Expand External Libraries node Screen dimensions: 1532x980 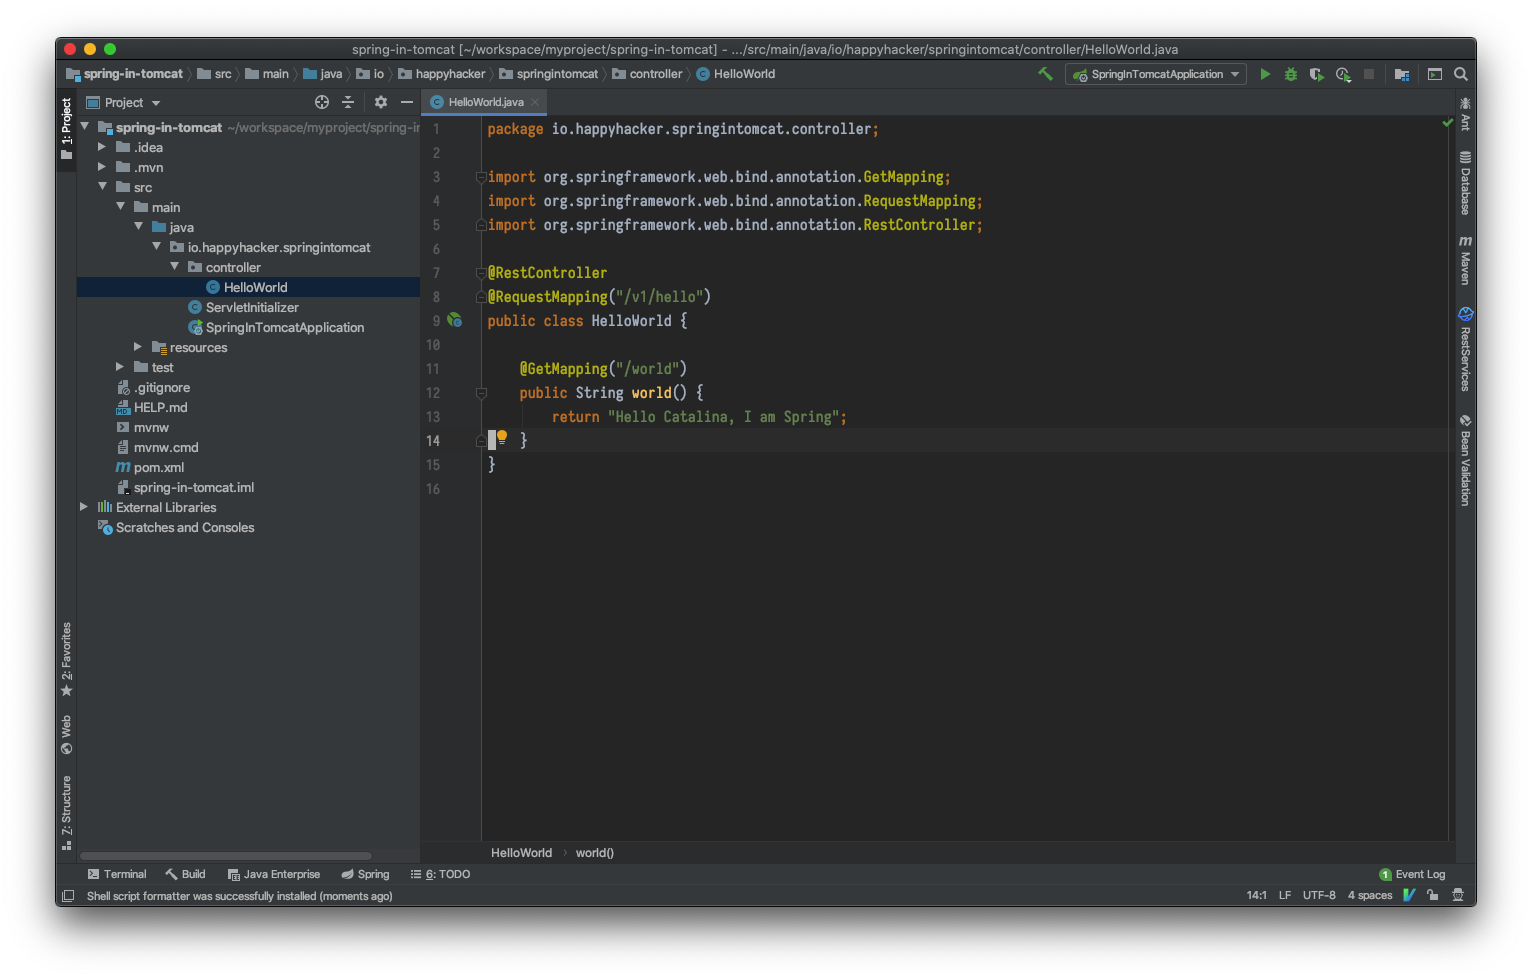84,507
